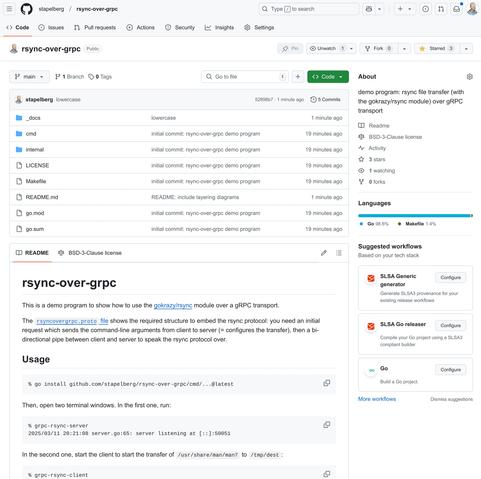Open the Security tab
Viewport: 481px width, 479px height.
(180, 28)
